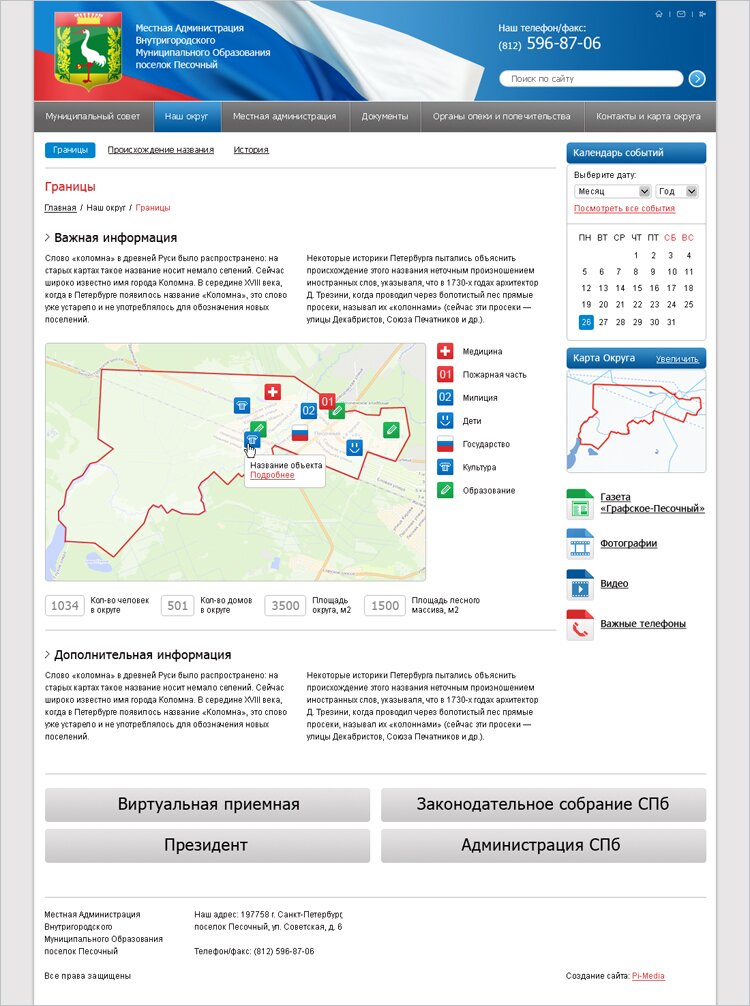Image resolution: width=750 pixels, height=1006 pixels.
Task: Select date 1 in the events calendar
Action: coord(636,255)
